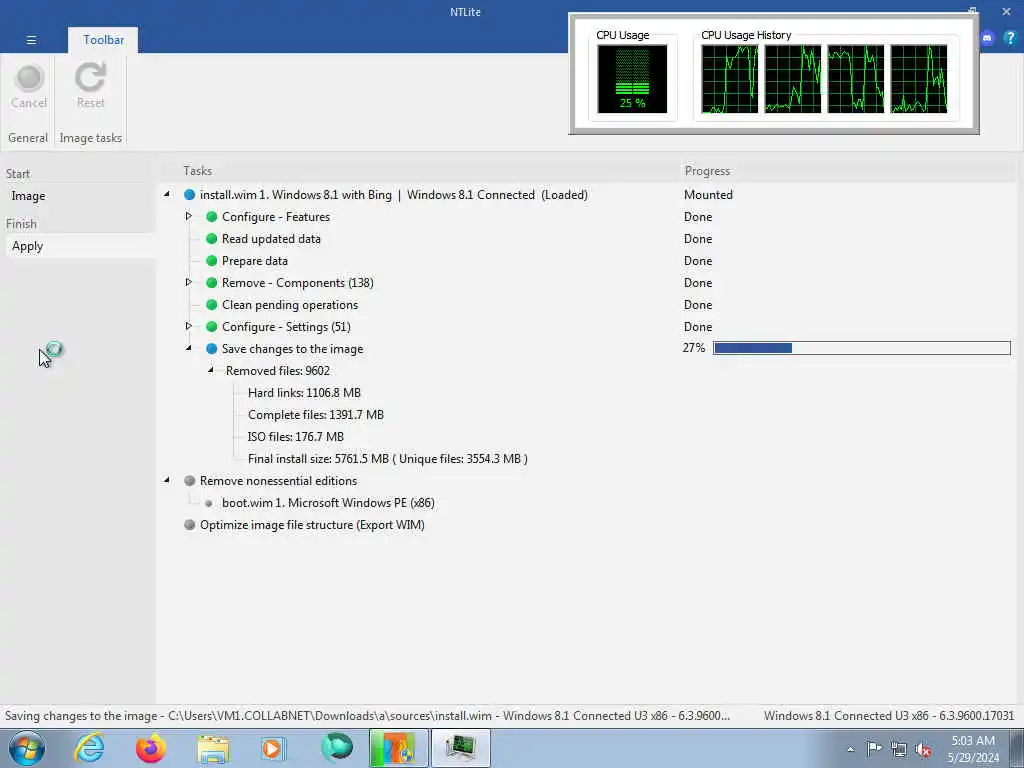Expand Configure - Settings (51) task
This screenshot has height=768, width=1024.
pyautogui.click(x=189, y=326)
